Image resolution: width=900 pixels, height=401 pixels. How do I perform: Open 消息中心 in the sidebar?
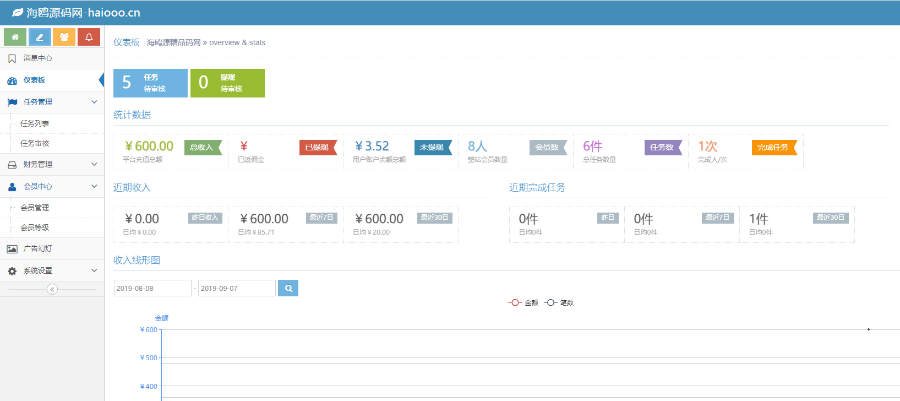point(52,59)
